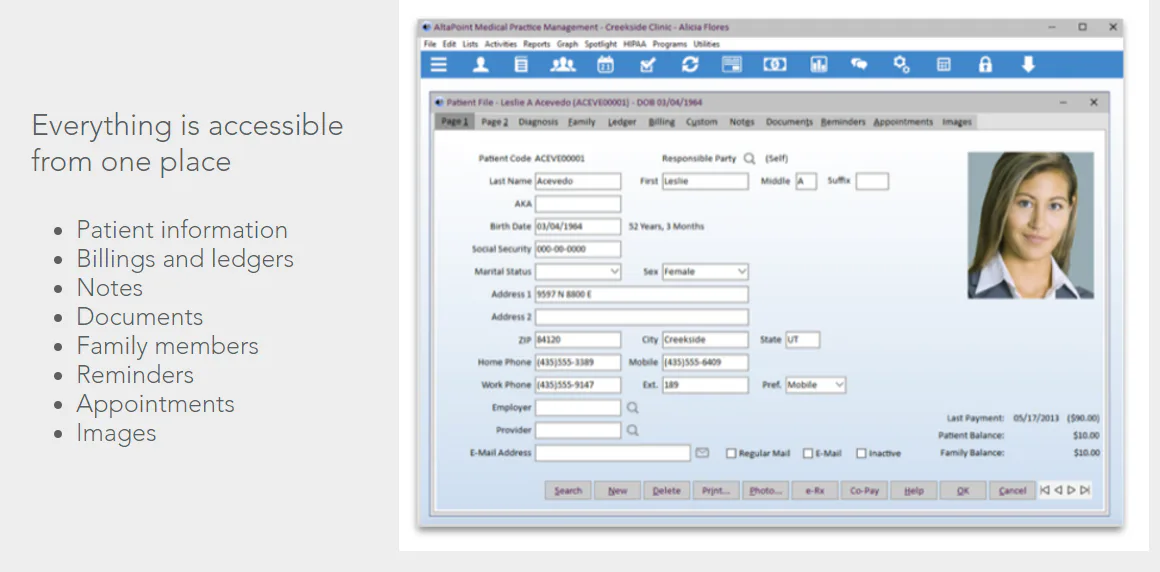Click Responsible Party magnifier search icon

pos(749,158)
